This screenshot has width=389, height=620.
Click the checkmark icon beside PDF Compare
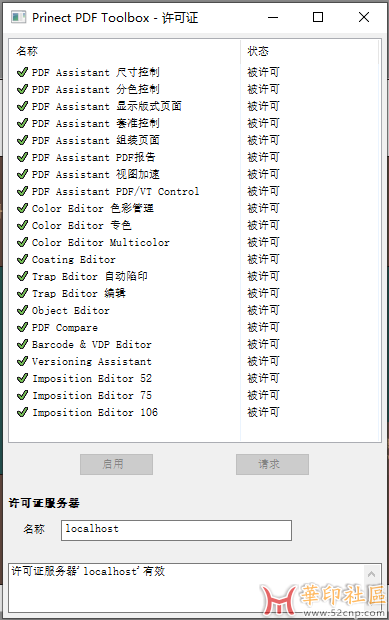click(22, 327)
